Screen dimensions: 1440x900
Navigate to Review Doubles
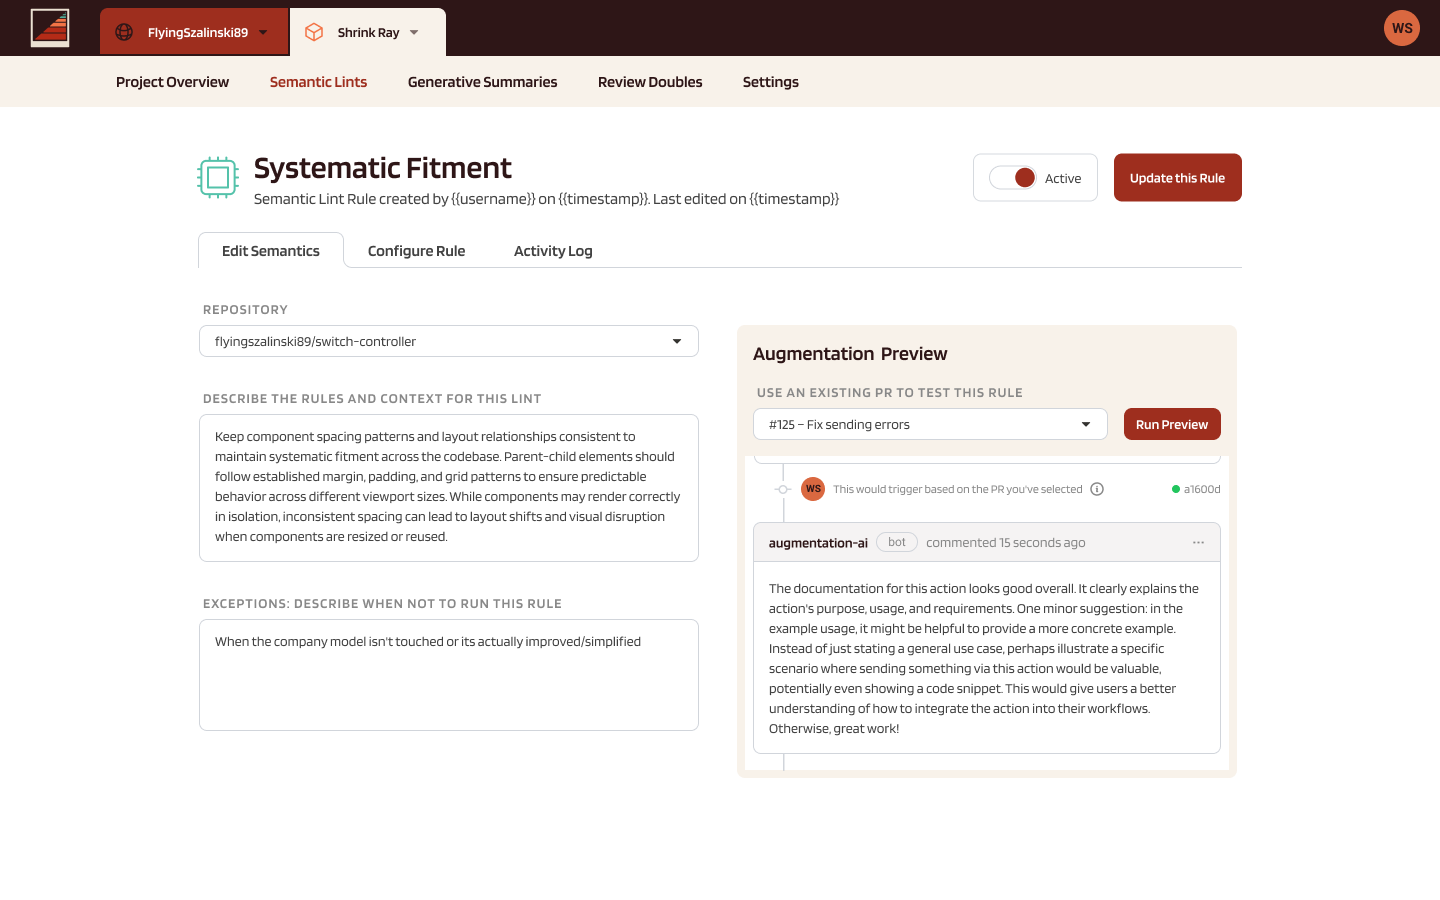click(650, 82)
